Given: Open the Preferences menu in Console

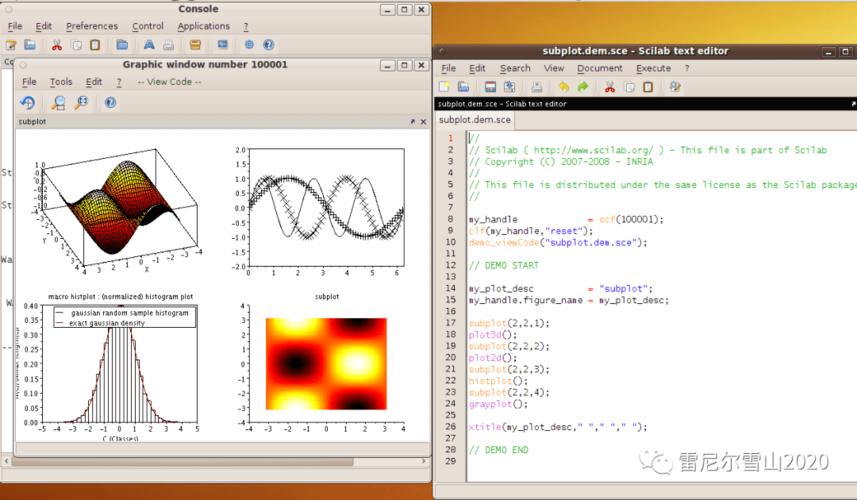Looking at the screenshot, I should point(92,26).
